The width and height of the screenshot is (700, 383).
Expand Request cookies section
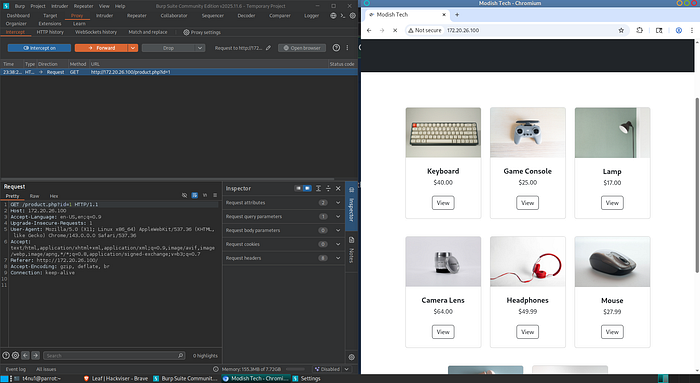[x=338, y=244]
